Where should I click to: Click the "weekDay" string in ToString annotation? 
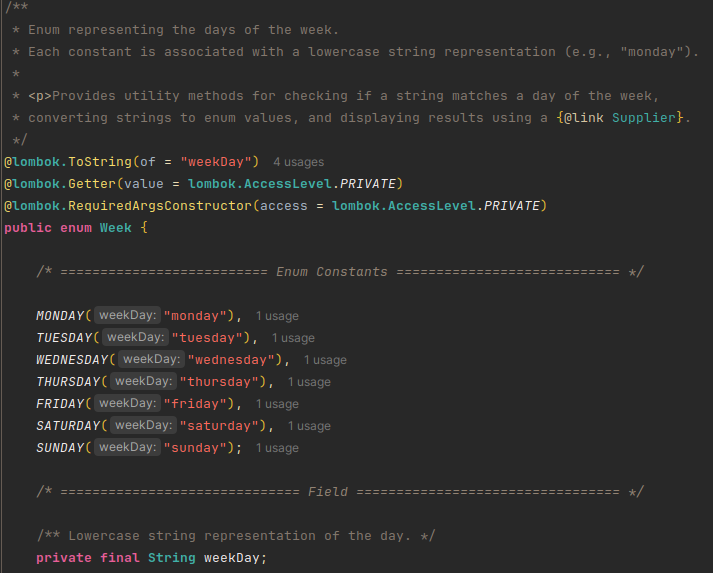pos(216,162)
